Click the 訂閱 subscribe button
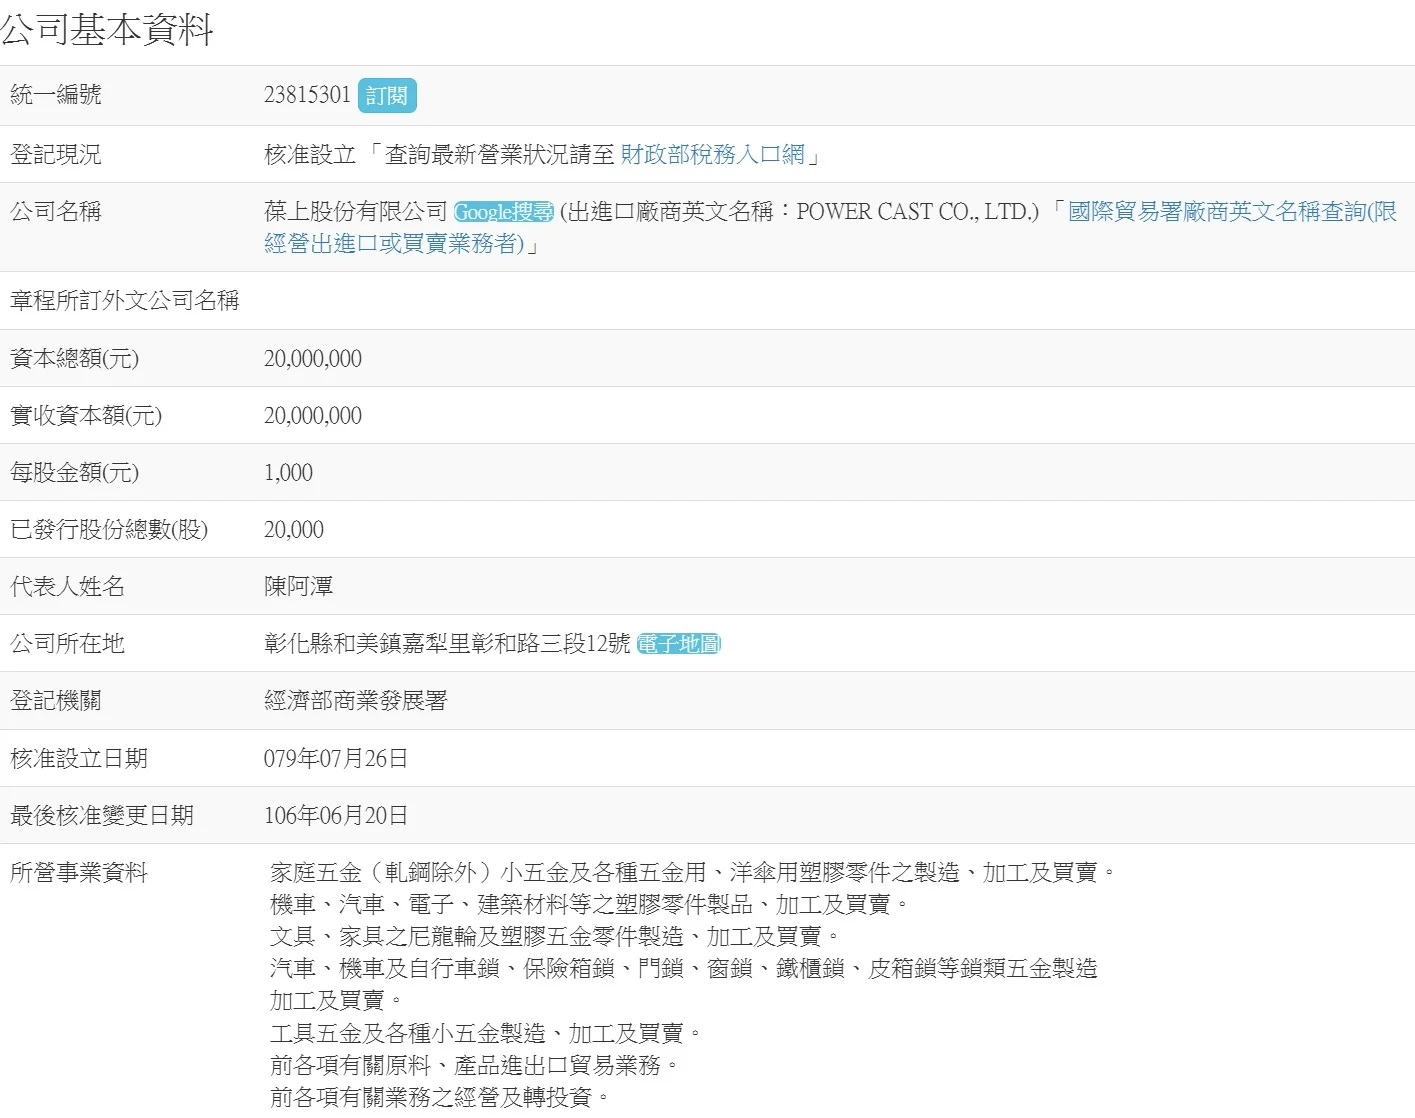Screen dimensions: 1415x1118 tap(386, 96)
